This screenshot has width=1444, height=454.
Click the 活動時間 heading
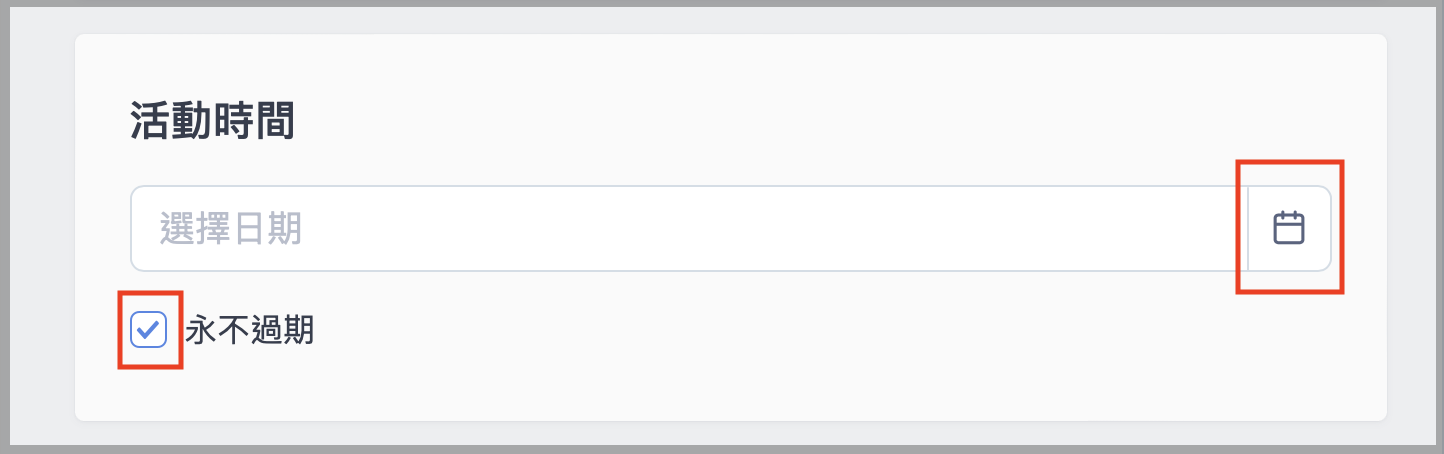(213, 123)
